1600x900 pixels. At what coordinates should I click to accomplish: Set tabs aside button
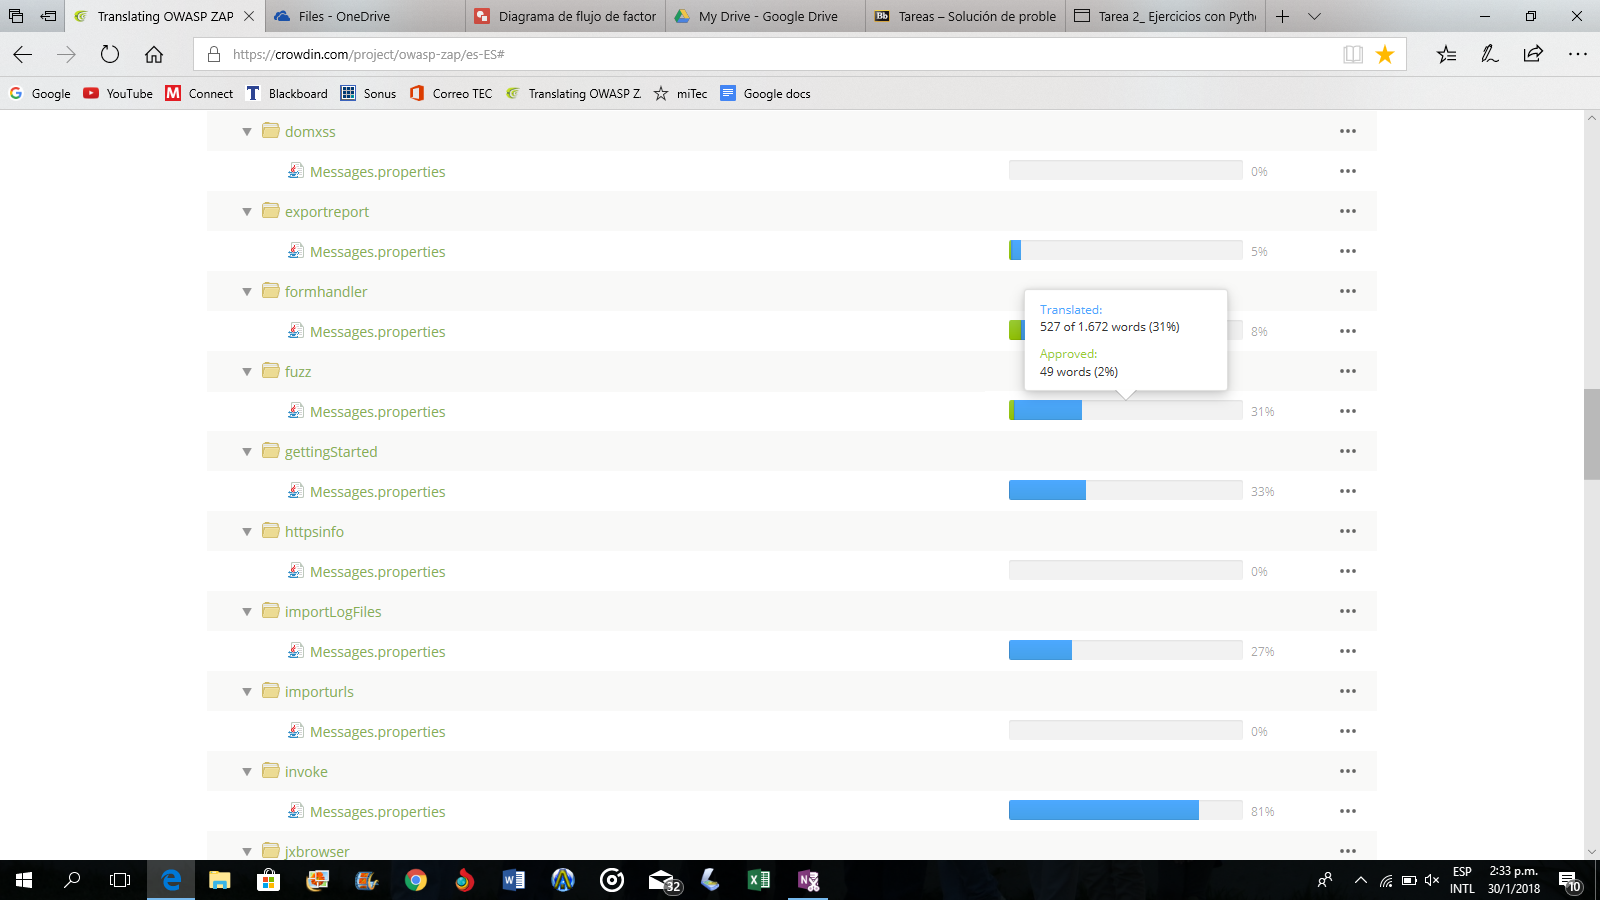point(48,16)
